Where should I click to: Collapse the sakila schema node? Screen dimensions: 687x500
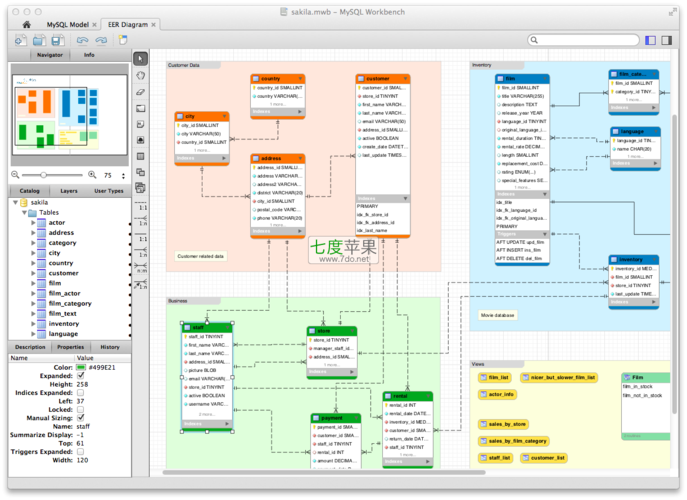pos(15,202)
